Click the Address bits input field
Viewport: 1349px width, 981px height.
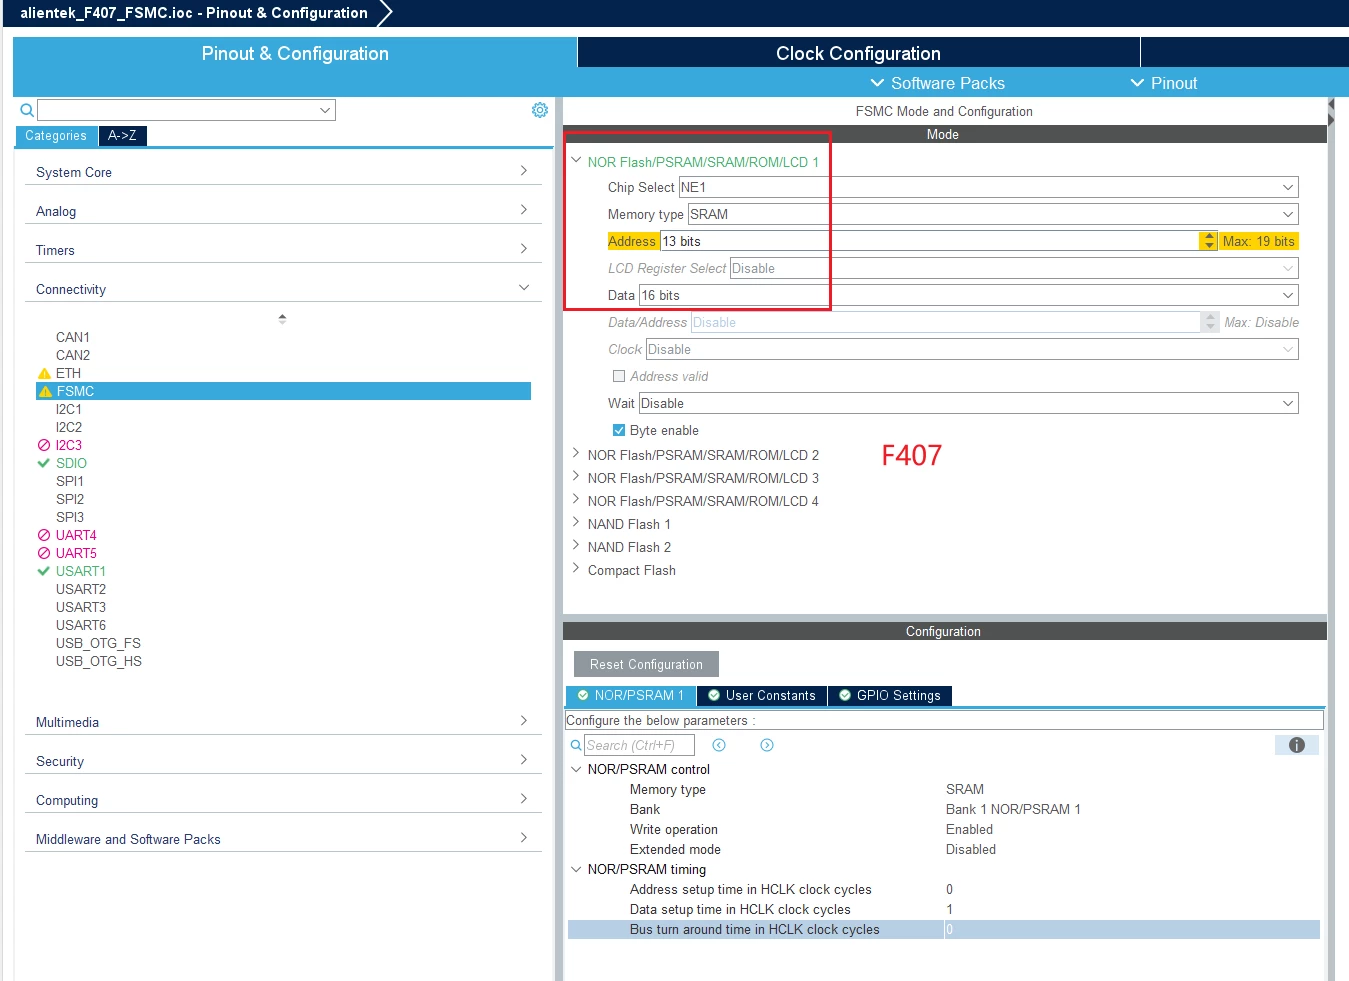(x=929, y=241)
